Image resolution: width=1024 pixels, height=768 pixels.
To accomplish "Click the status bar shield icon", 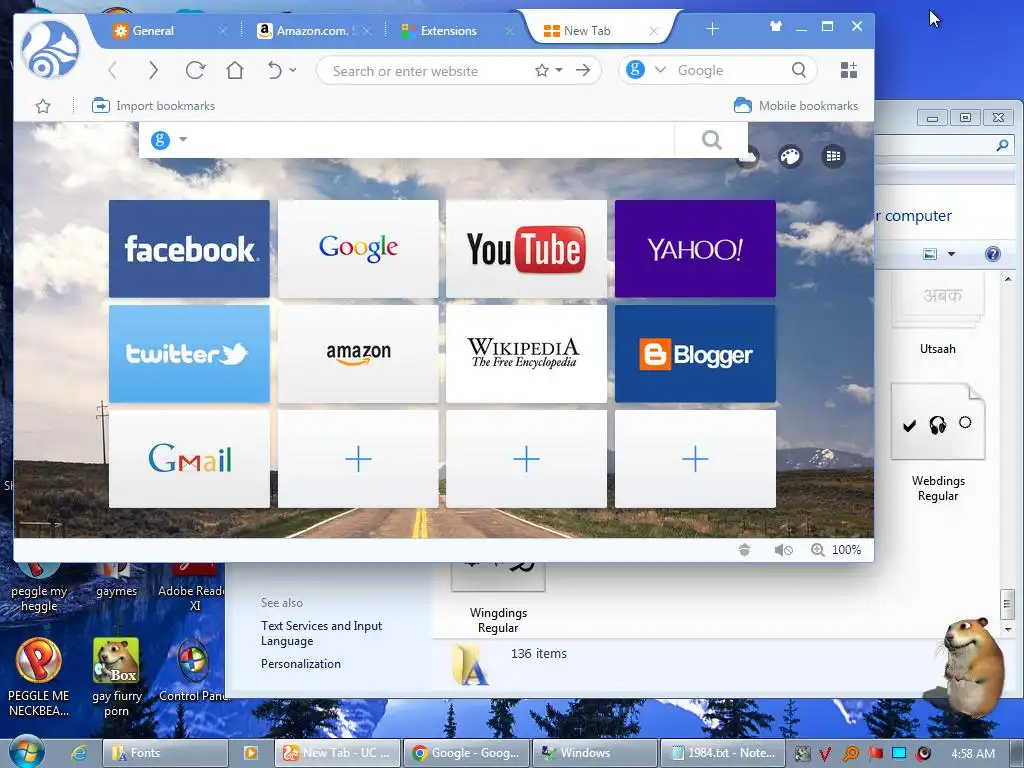I will [744, 550].
